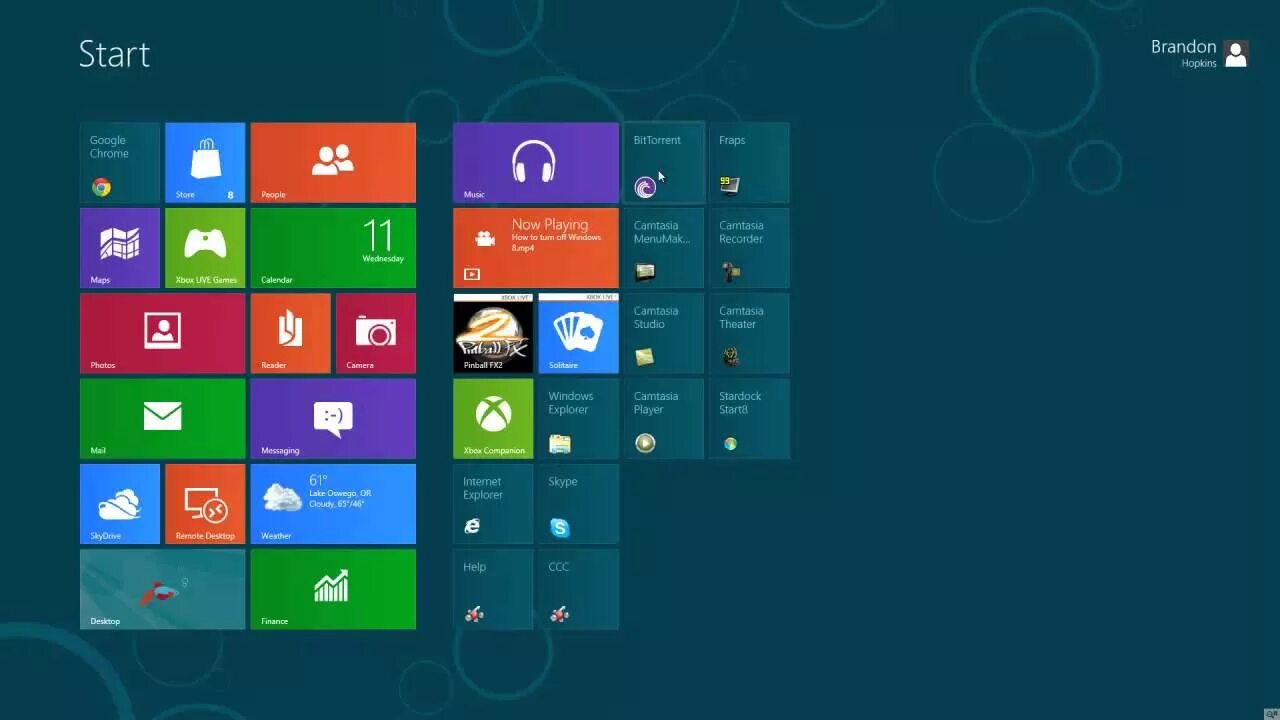The height and width of the screenshot is (720, 1280).
Task: Open Windows Explorer tile
Action: point(579,419)
